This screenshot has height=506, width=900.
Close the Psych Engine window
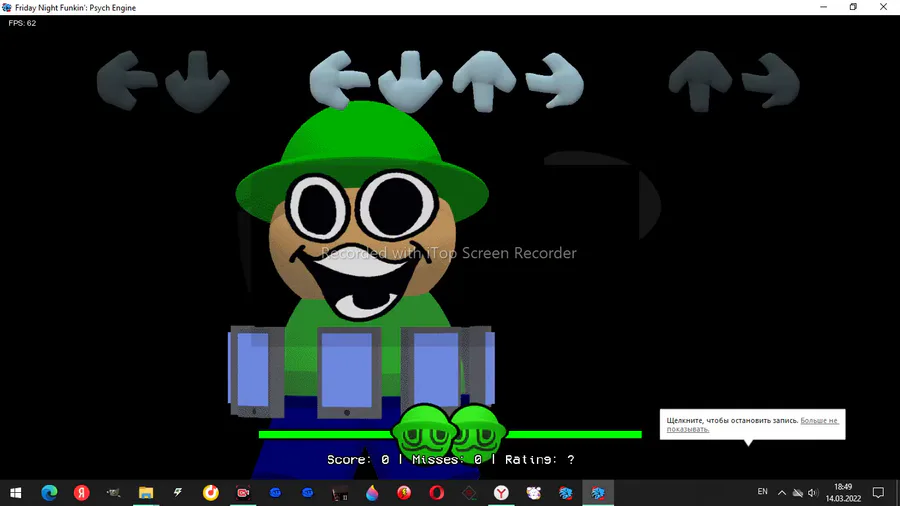883,7
